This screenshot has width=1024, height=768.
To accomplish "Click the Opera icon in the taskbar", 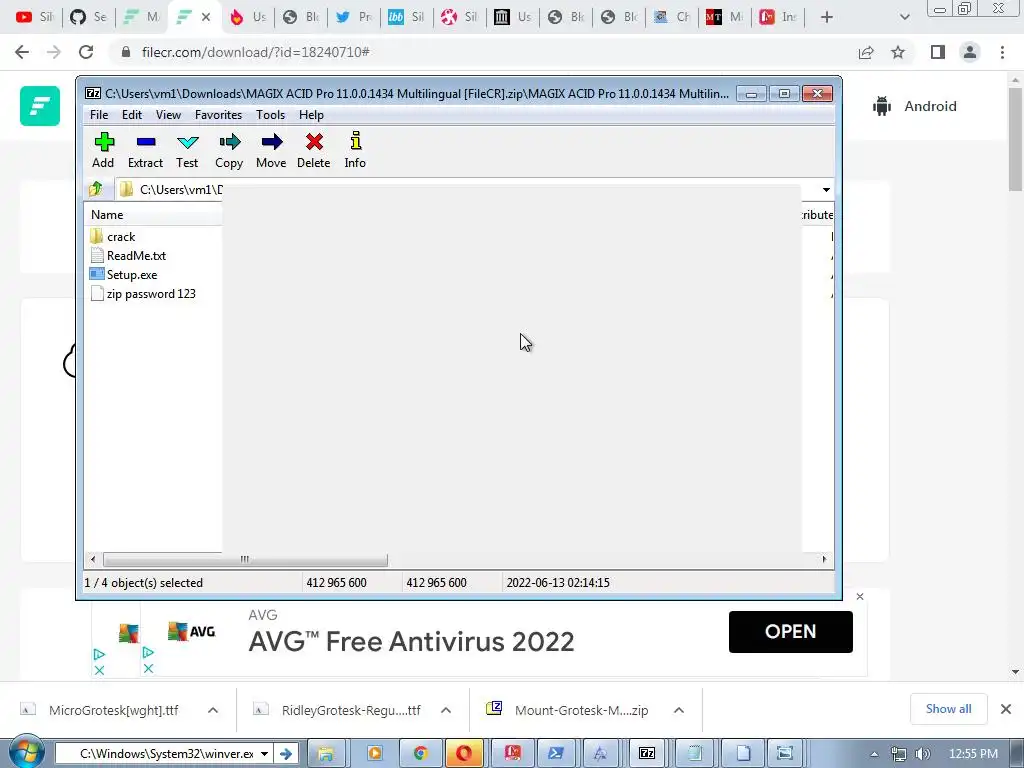I will pyautogui.click(x=464, y=754).
